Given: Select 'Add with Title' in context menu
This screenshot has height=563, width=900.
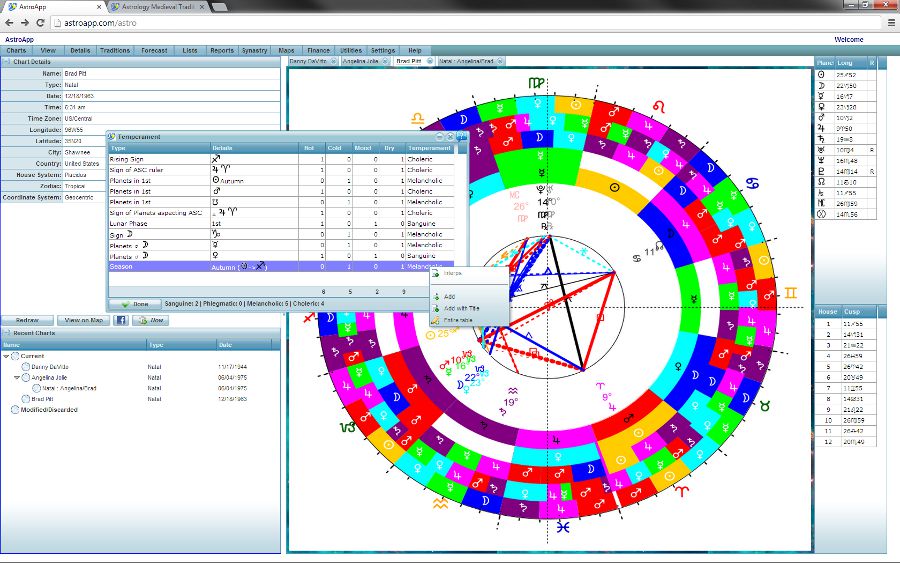Looking at the screenshot, I should click(x=461, y=308).
